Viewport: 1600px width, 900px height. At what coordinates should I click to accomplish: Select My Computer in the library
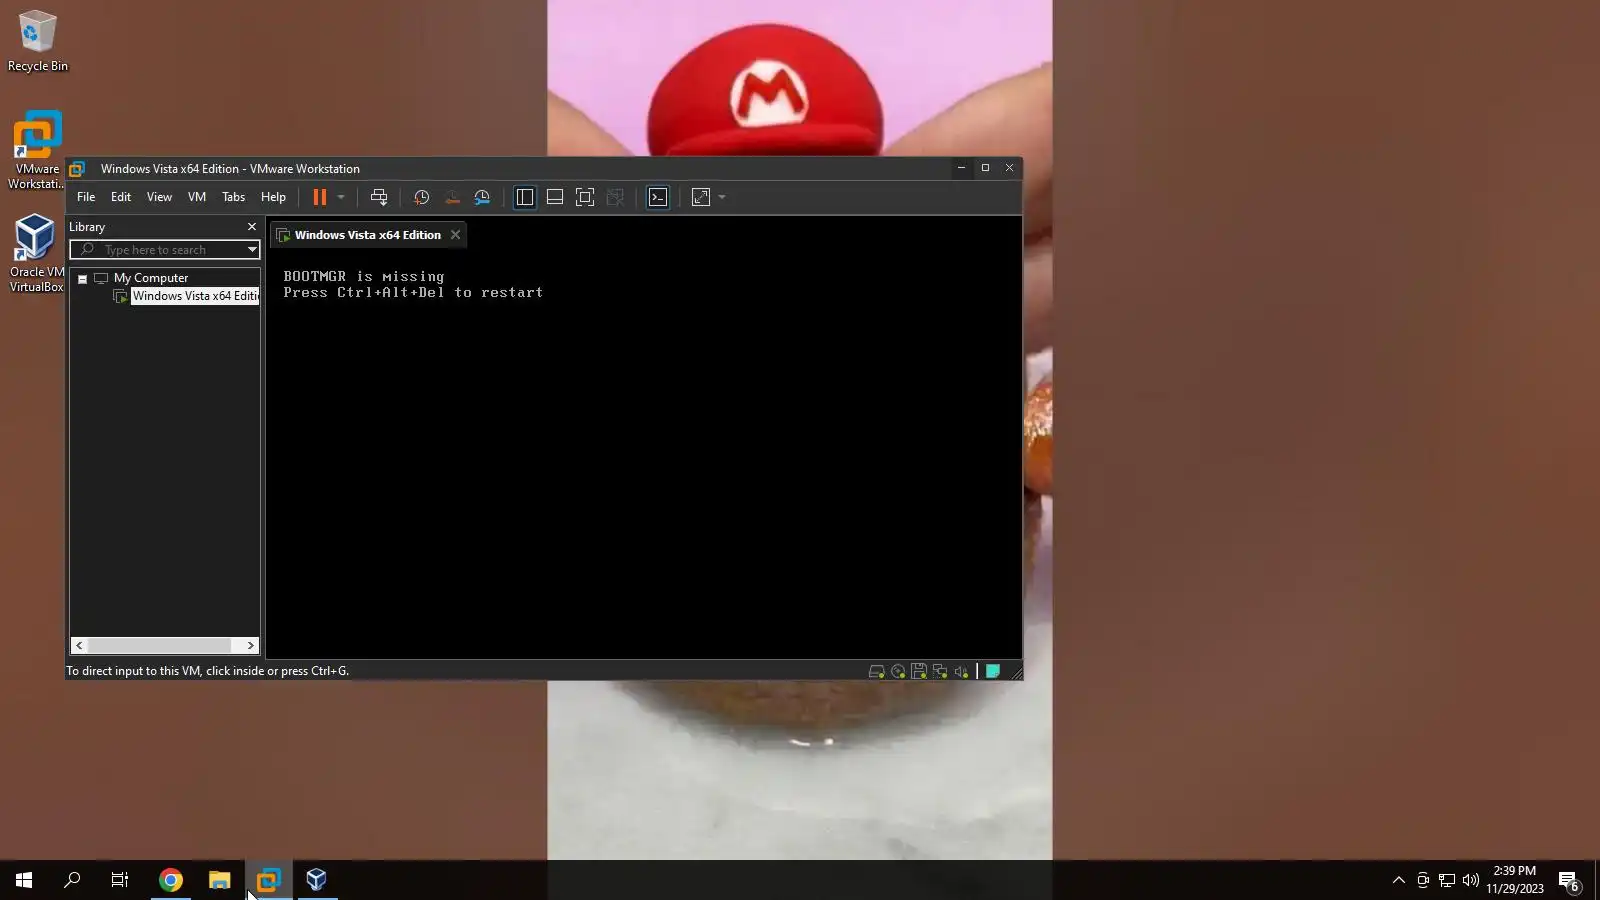(x=151, y=278)
